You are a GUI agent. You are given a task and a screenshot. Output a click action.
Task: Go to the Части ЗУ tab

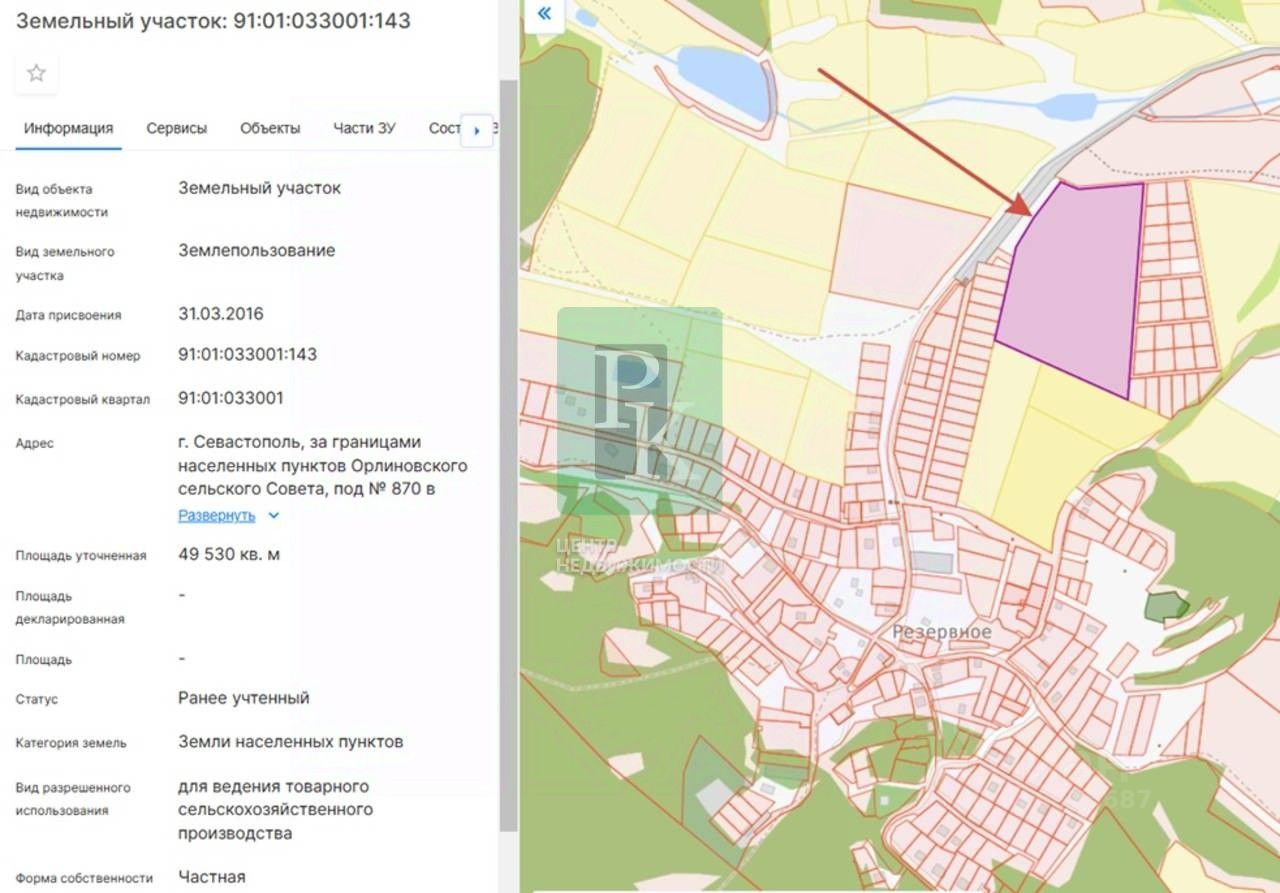point(364,128)
